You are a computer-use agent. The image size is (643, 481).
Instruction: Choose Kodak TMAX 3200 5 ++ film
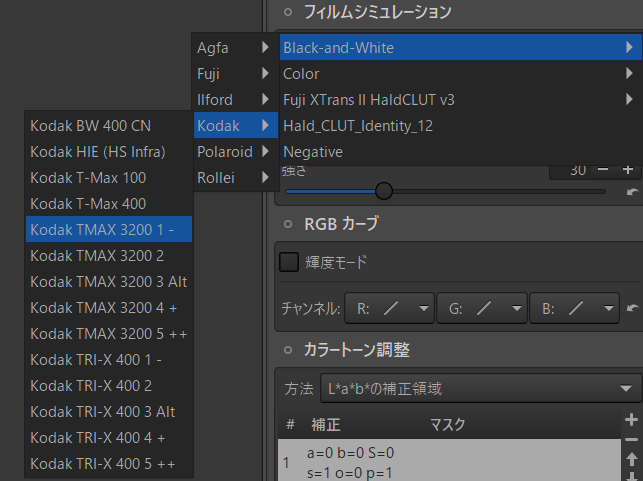[x=109, y=333]
